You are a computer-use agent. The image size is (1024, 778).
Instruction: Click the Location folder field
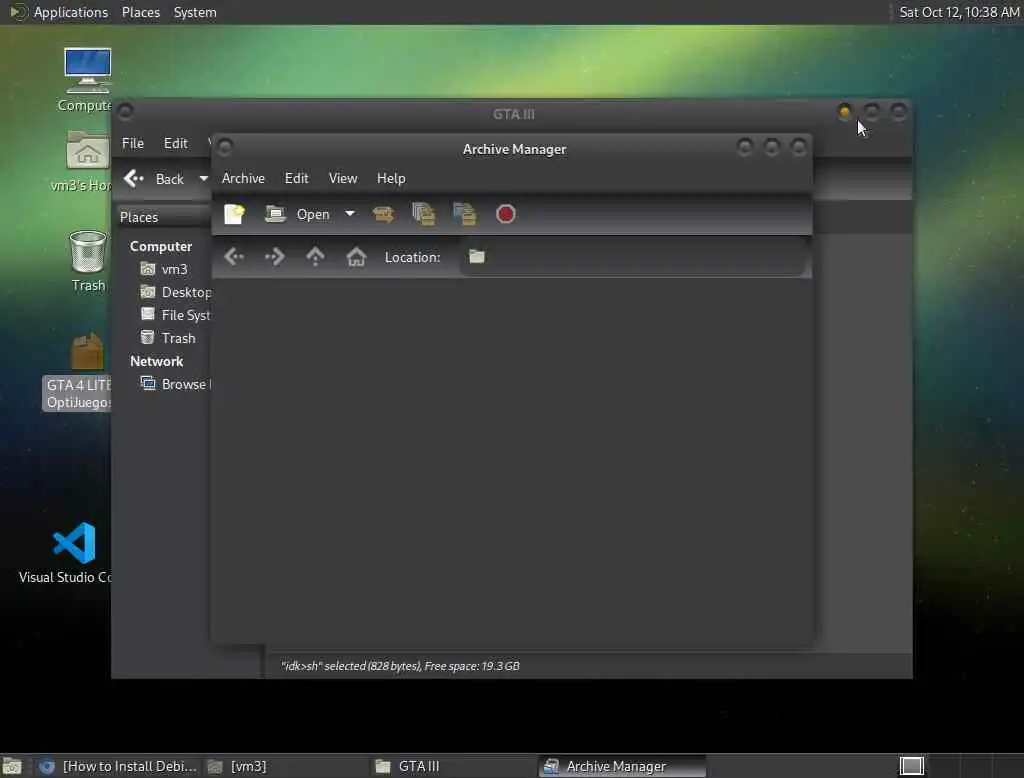coord(633,257)
